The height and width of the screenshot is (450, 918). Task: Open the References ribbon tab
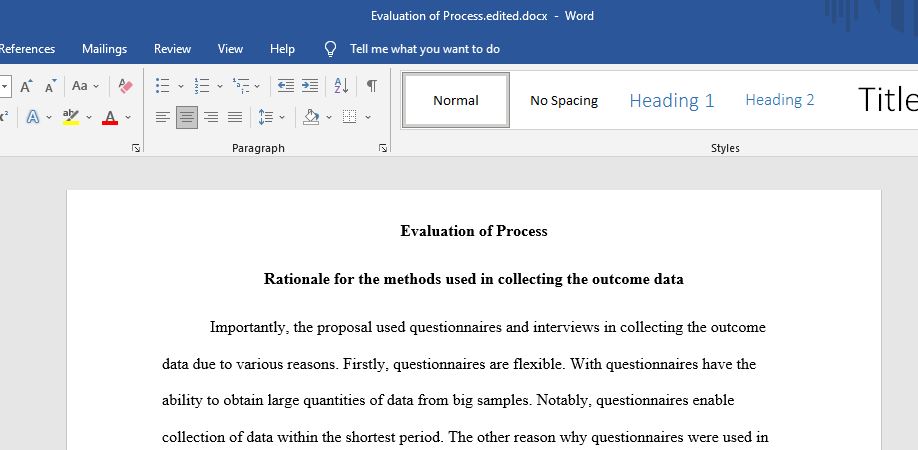point(27,49)
